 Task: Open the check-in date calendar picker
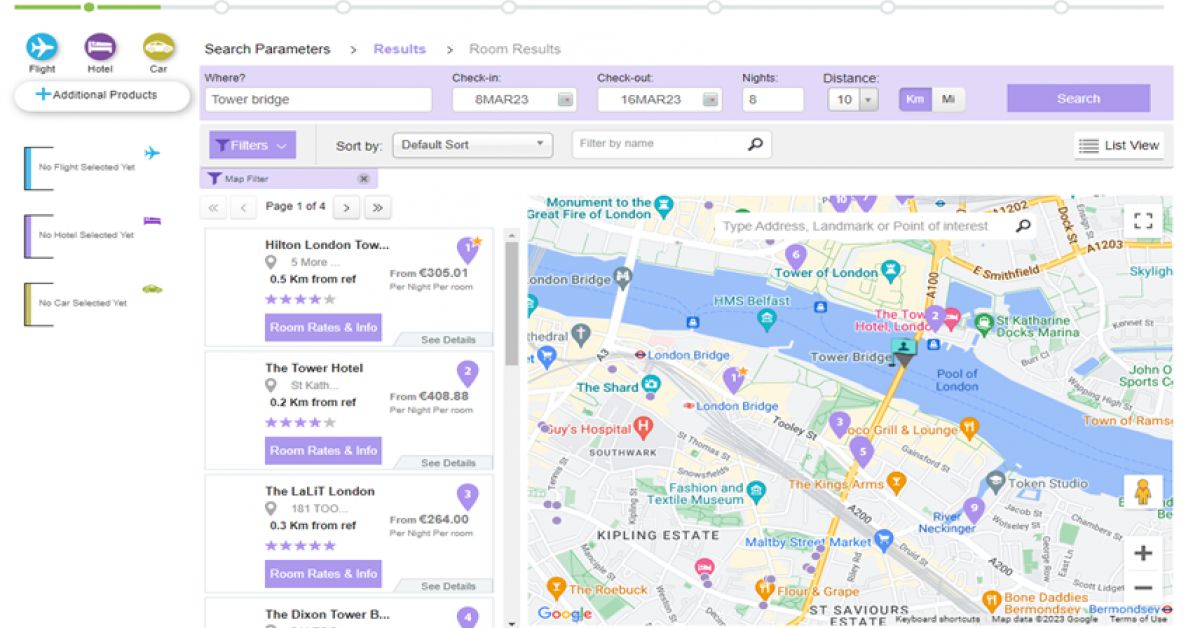pos(565,100)
